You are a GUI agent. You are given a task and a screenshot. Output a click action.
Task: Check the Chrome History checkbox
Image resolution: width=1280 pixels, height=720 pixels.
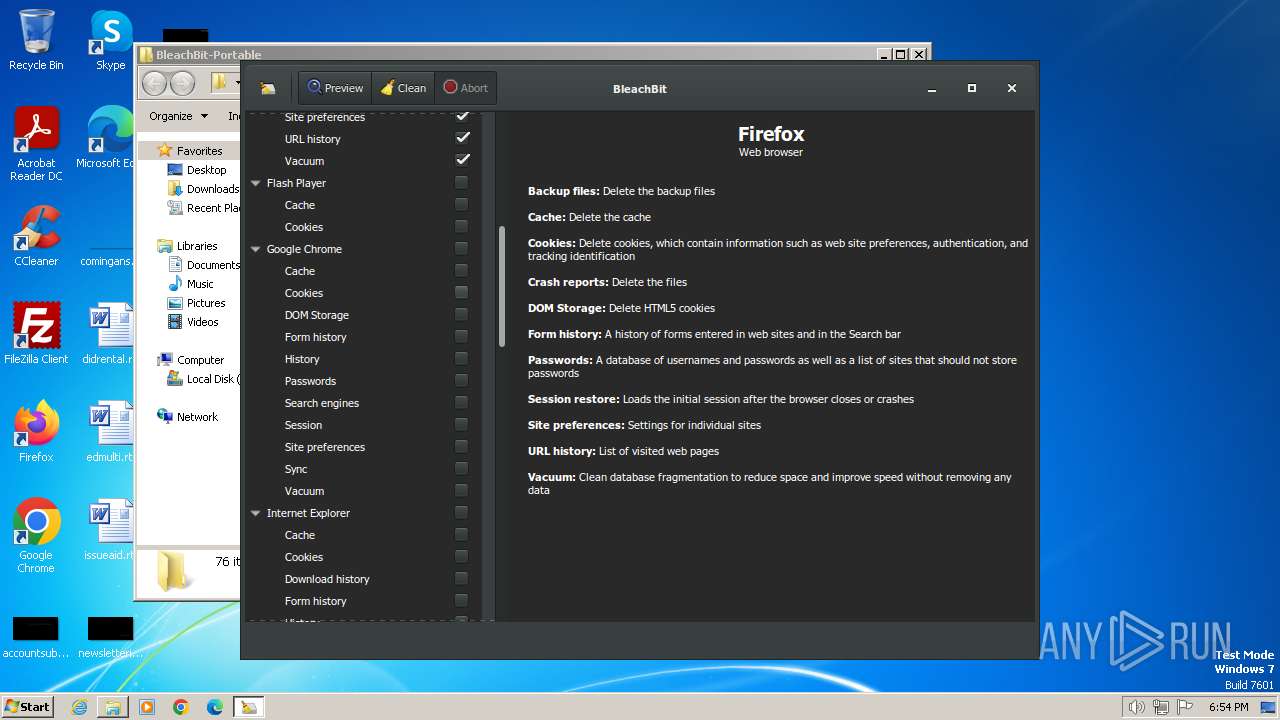pos(461,358)
